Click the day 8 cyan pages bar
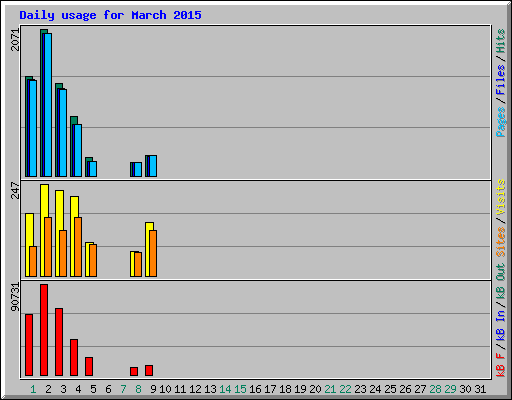This screenshot has height=400, width=512. [x=138, y=170]
